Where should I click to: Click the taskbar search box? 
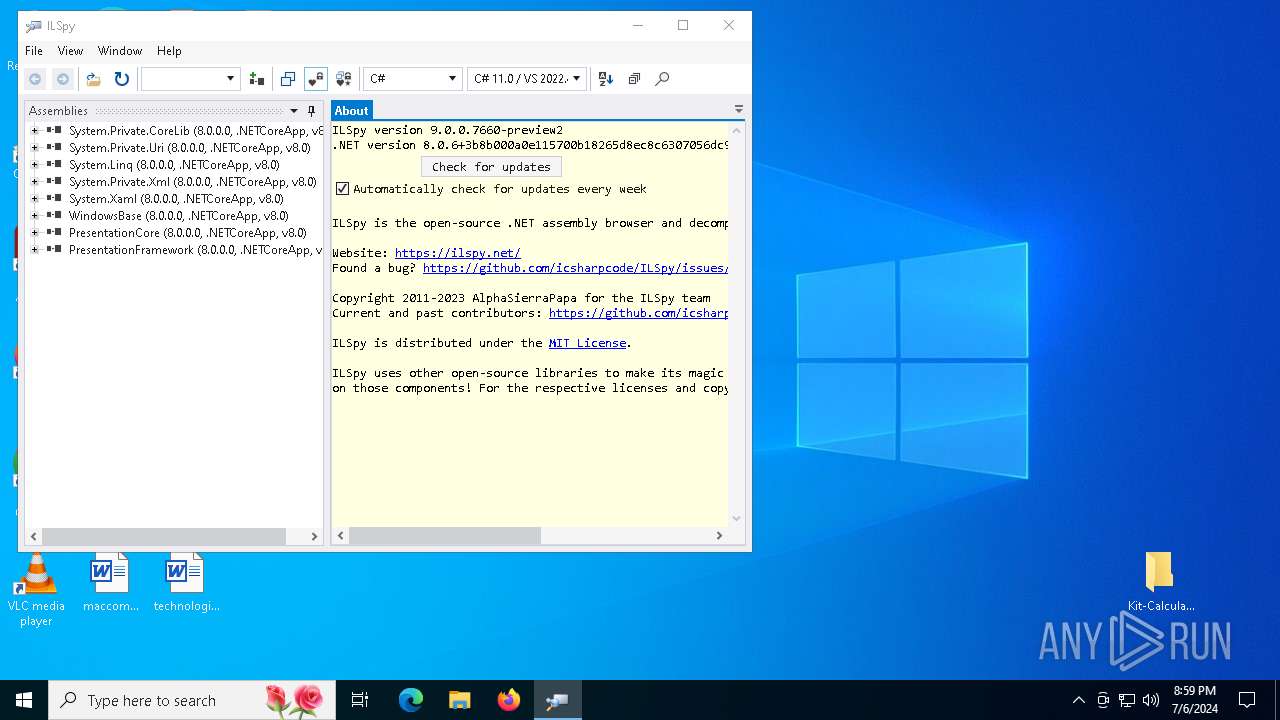pyautogui.click(x=192, y=700)
